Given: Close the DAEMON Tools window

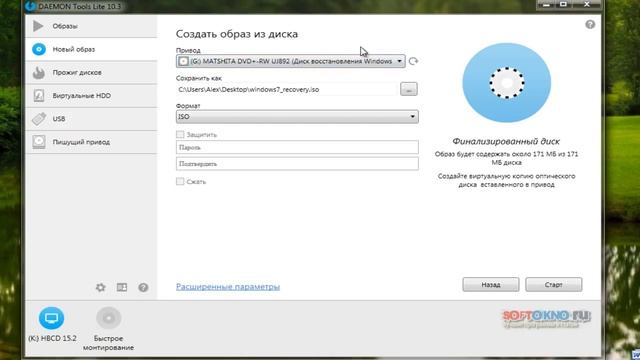Looking at the screenshot, I should click(587, 4).
